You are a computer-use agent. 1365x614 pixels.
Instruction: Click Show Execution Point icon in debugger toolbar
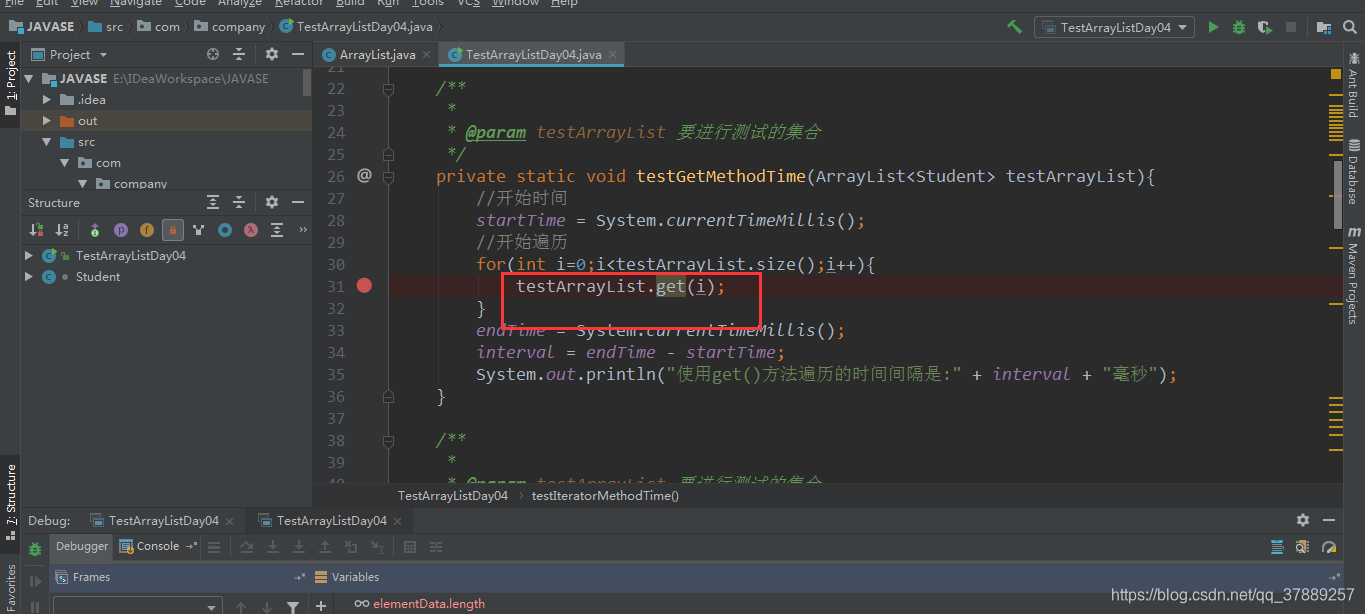click(x=214, y=547)
